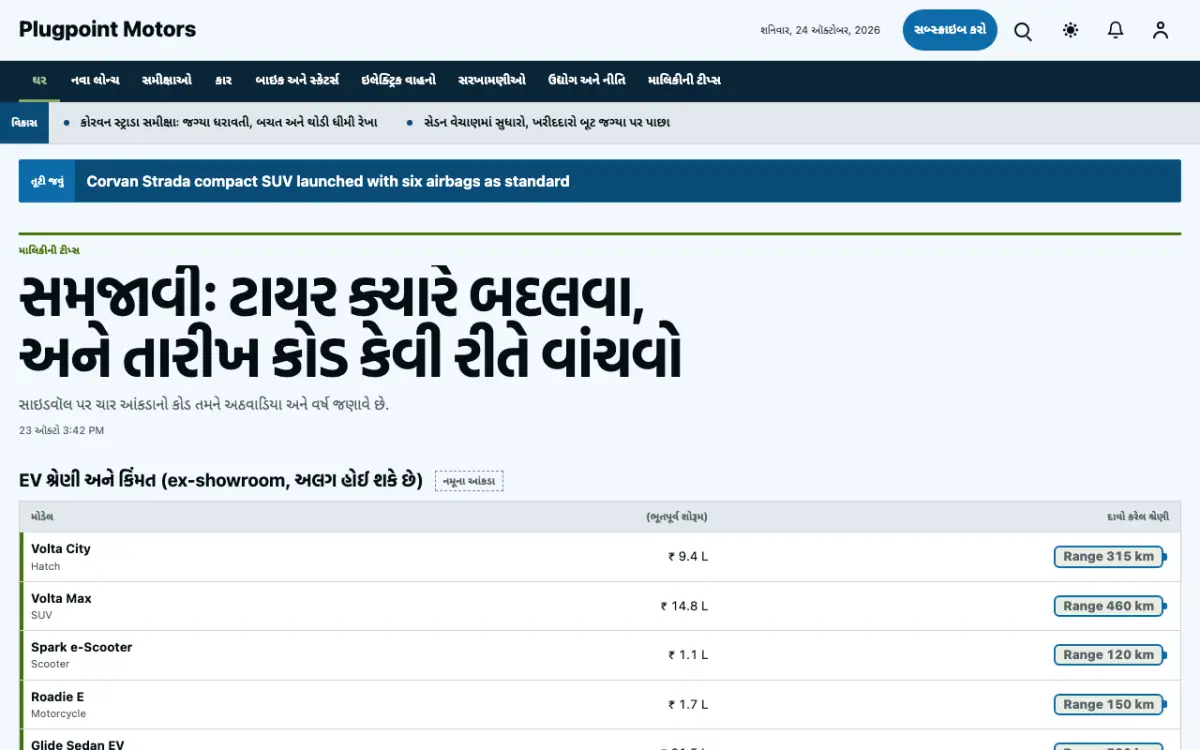Click the Range 460 km battery badge

click(x=1109, y=606)
